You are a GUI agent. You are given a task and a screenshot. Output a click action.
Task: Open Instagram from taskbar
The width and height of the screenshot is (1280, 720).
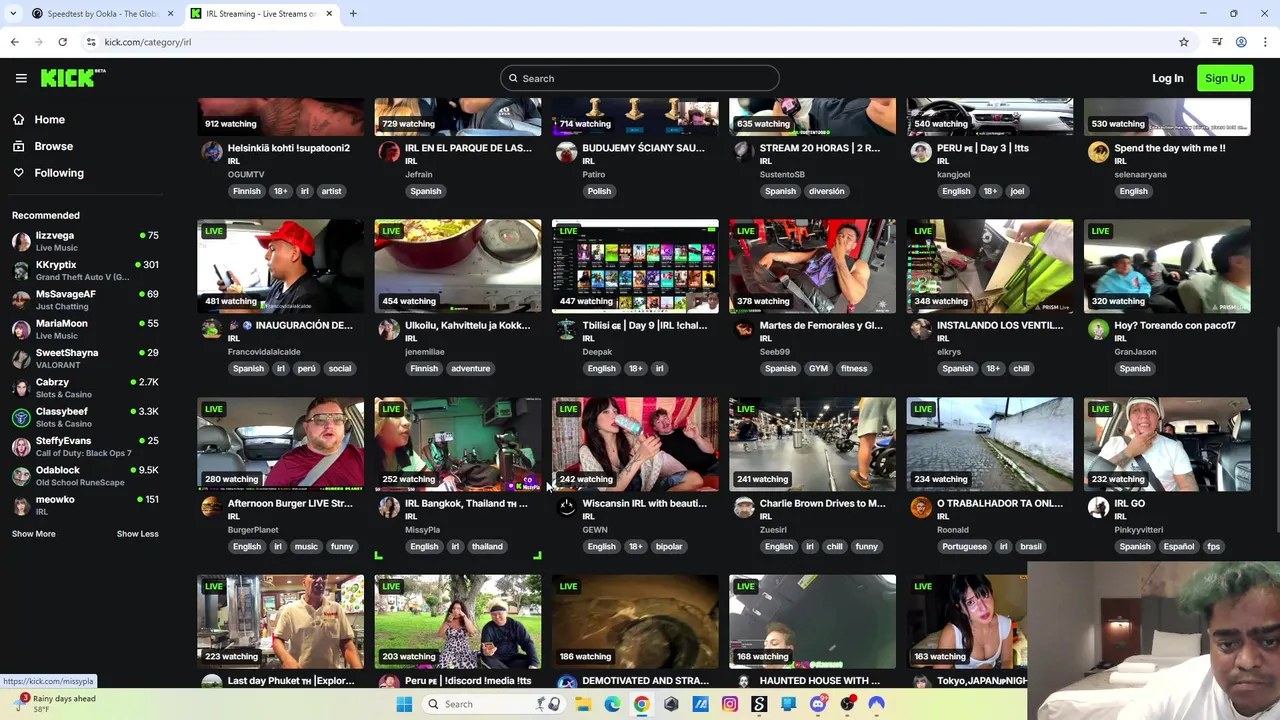(x=730, y=704)
